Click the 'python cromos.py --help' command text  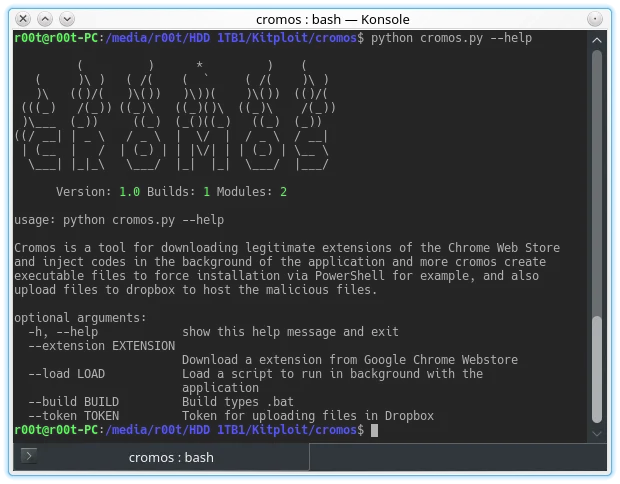pos(451,38)
